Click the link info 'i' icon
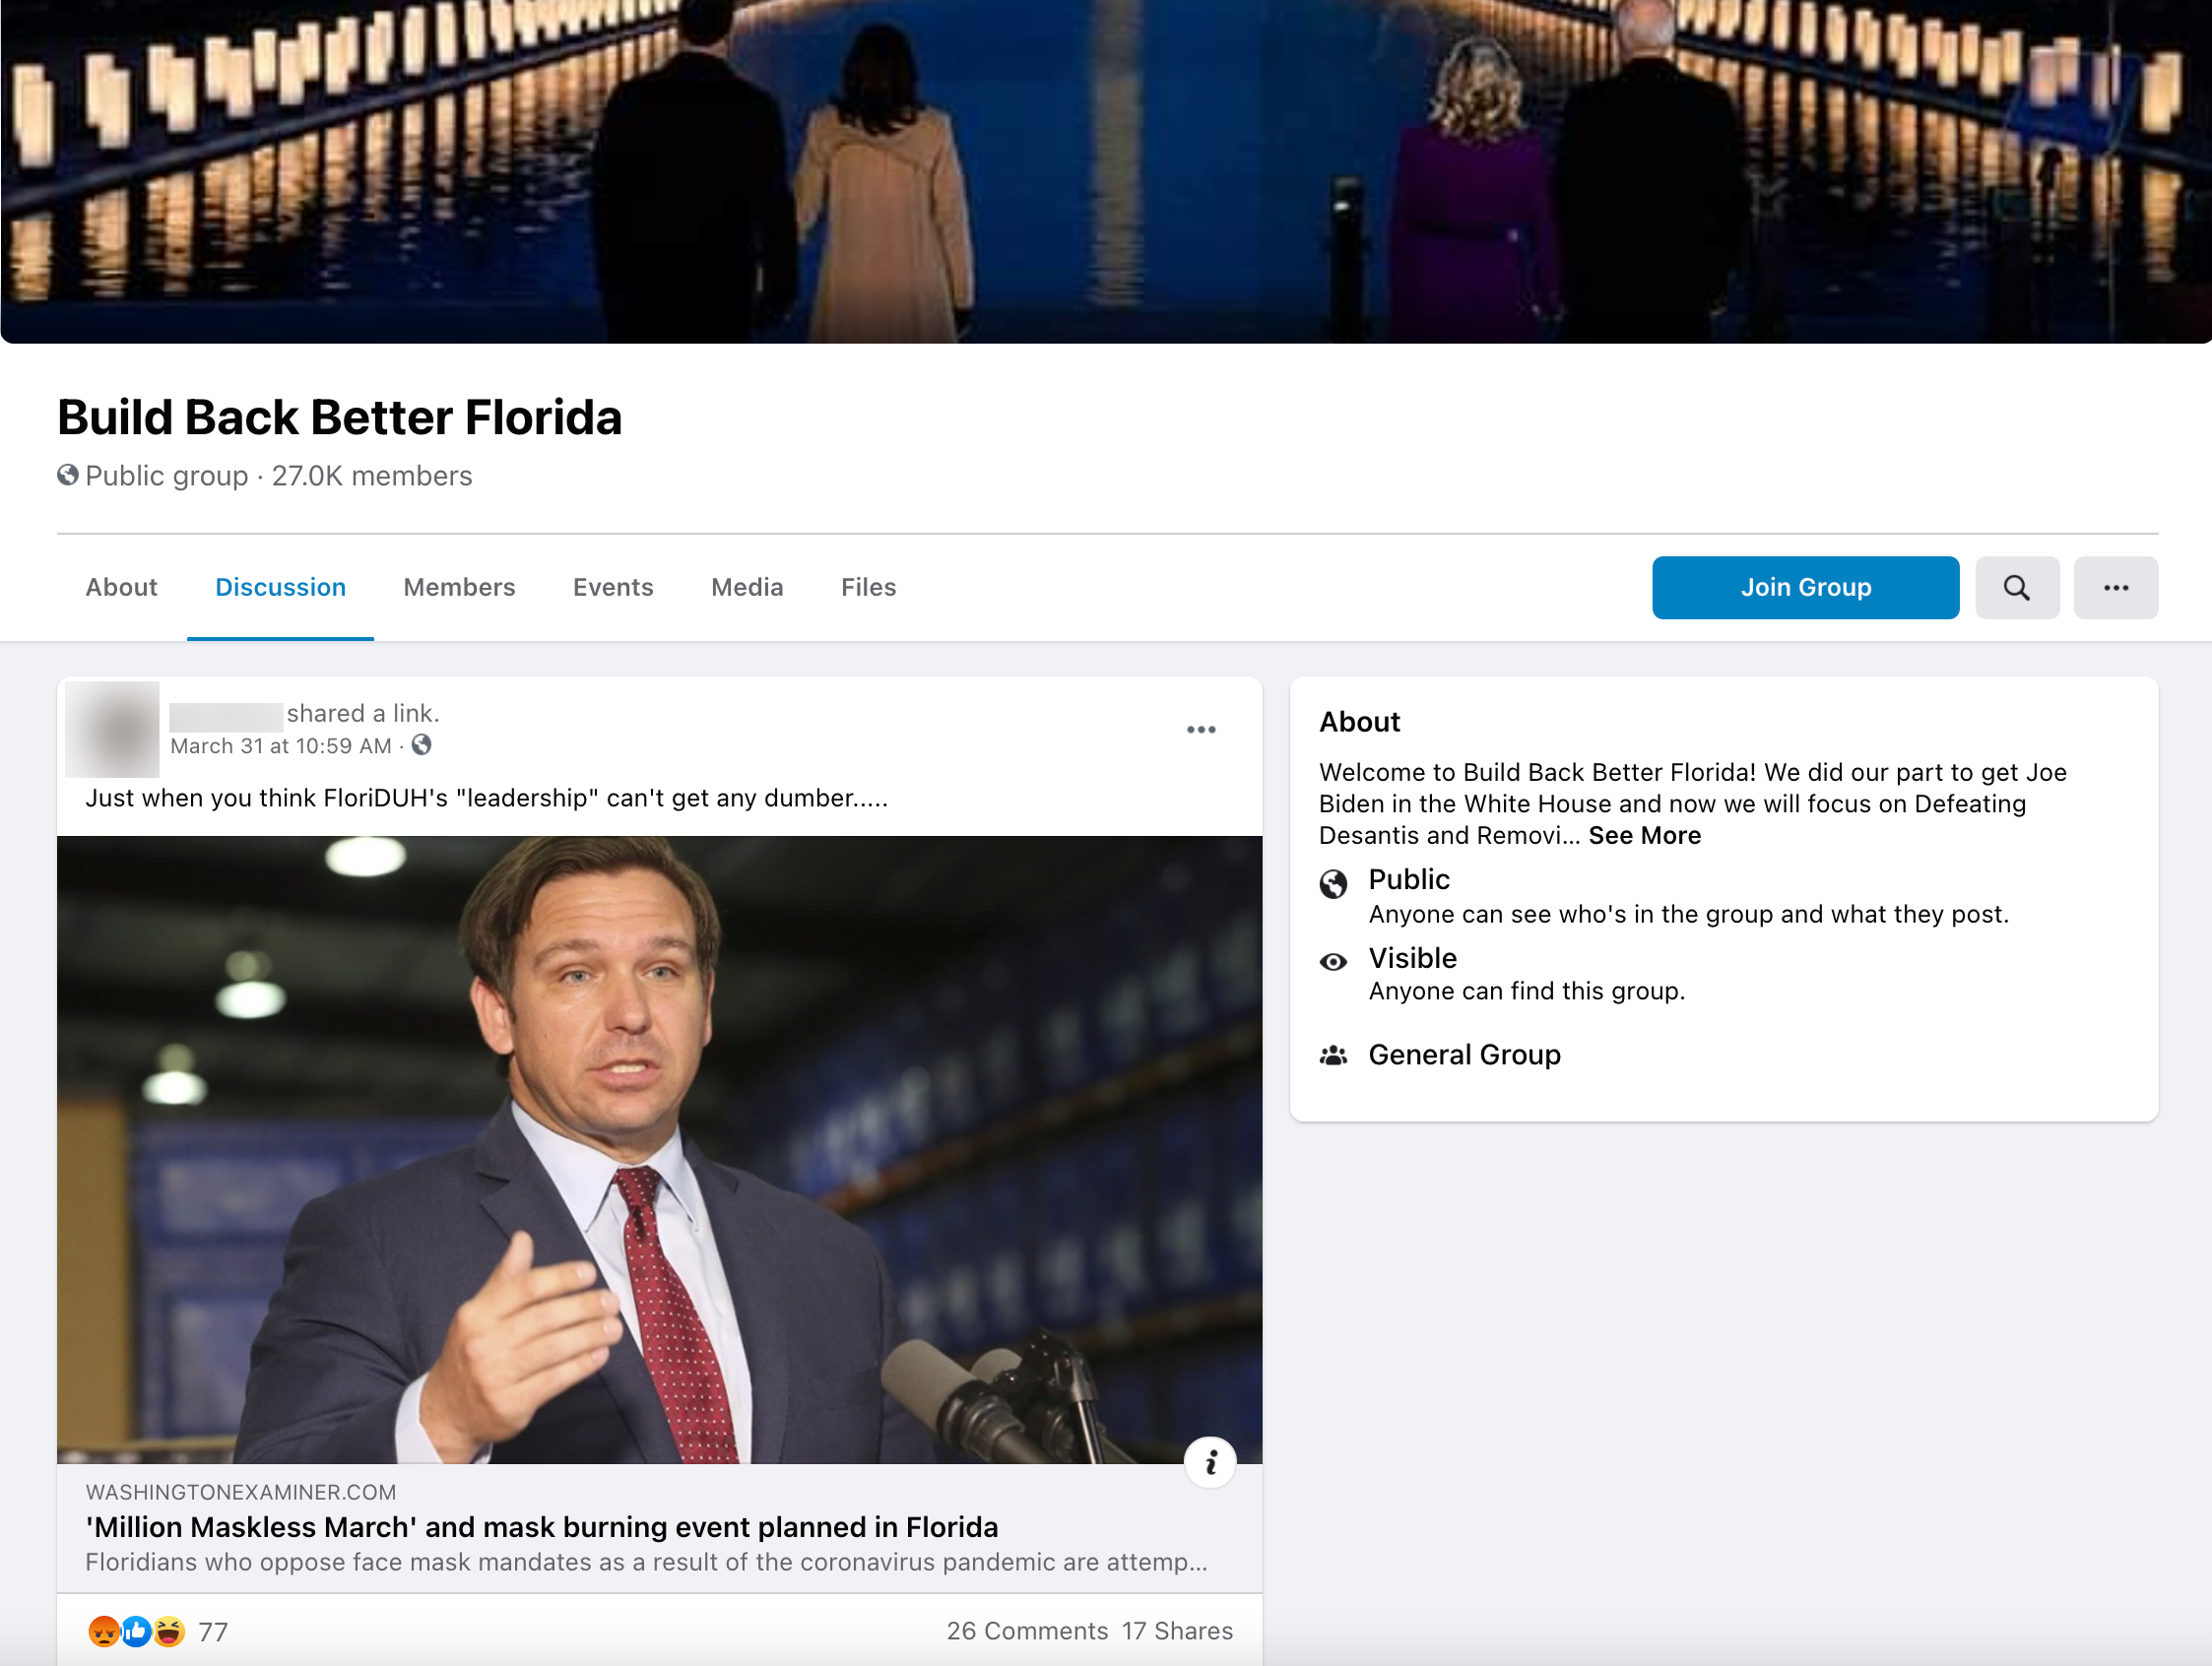Image resolution: width=2212 pixels, height=1666 pixels. (1210, 1463)
